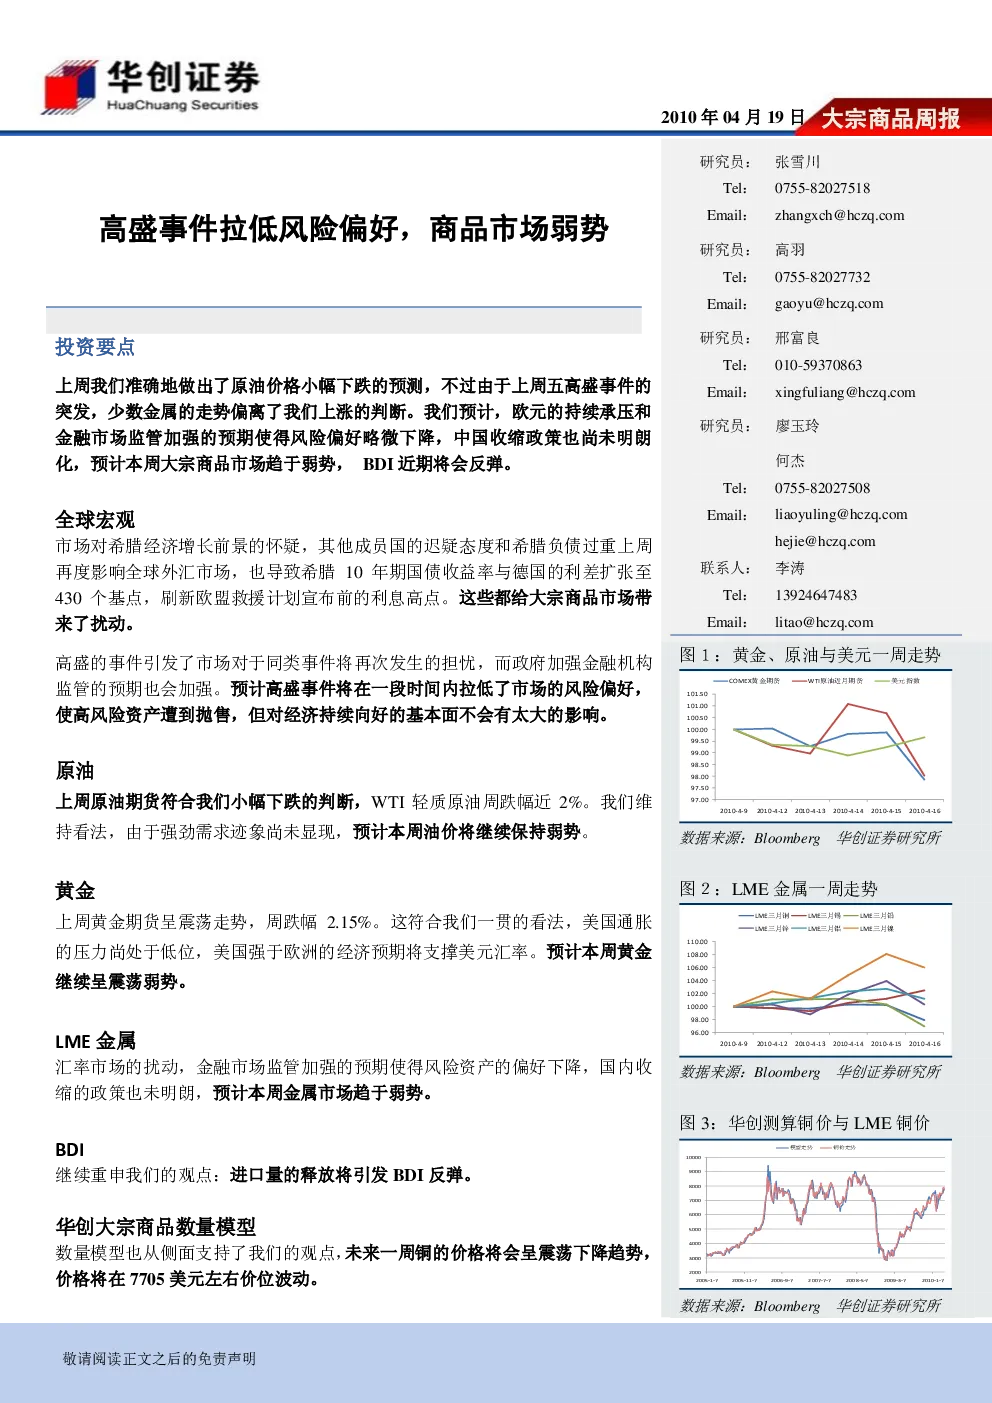This screenshot has width=992, height=1403.
Task: Click the data source line under figure 1
Action: click(x=810, y=838)
